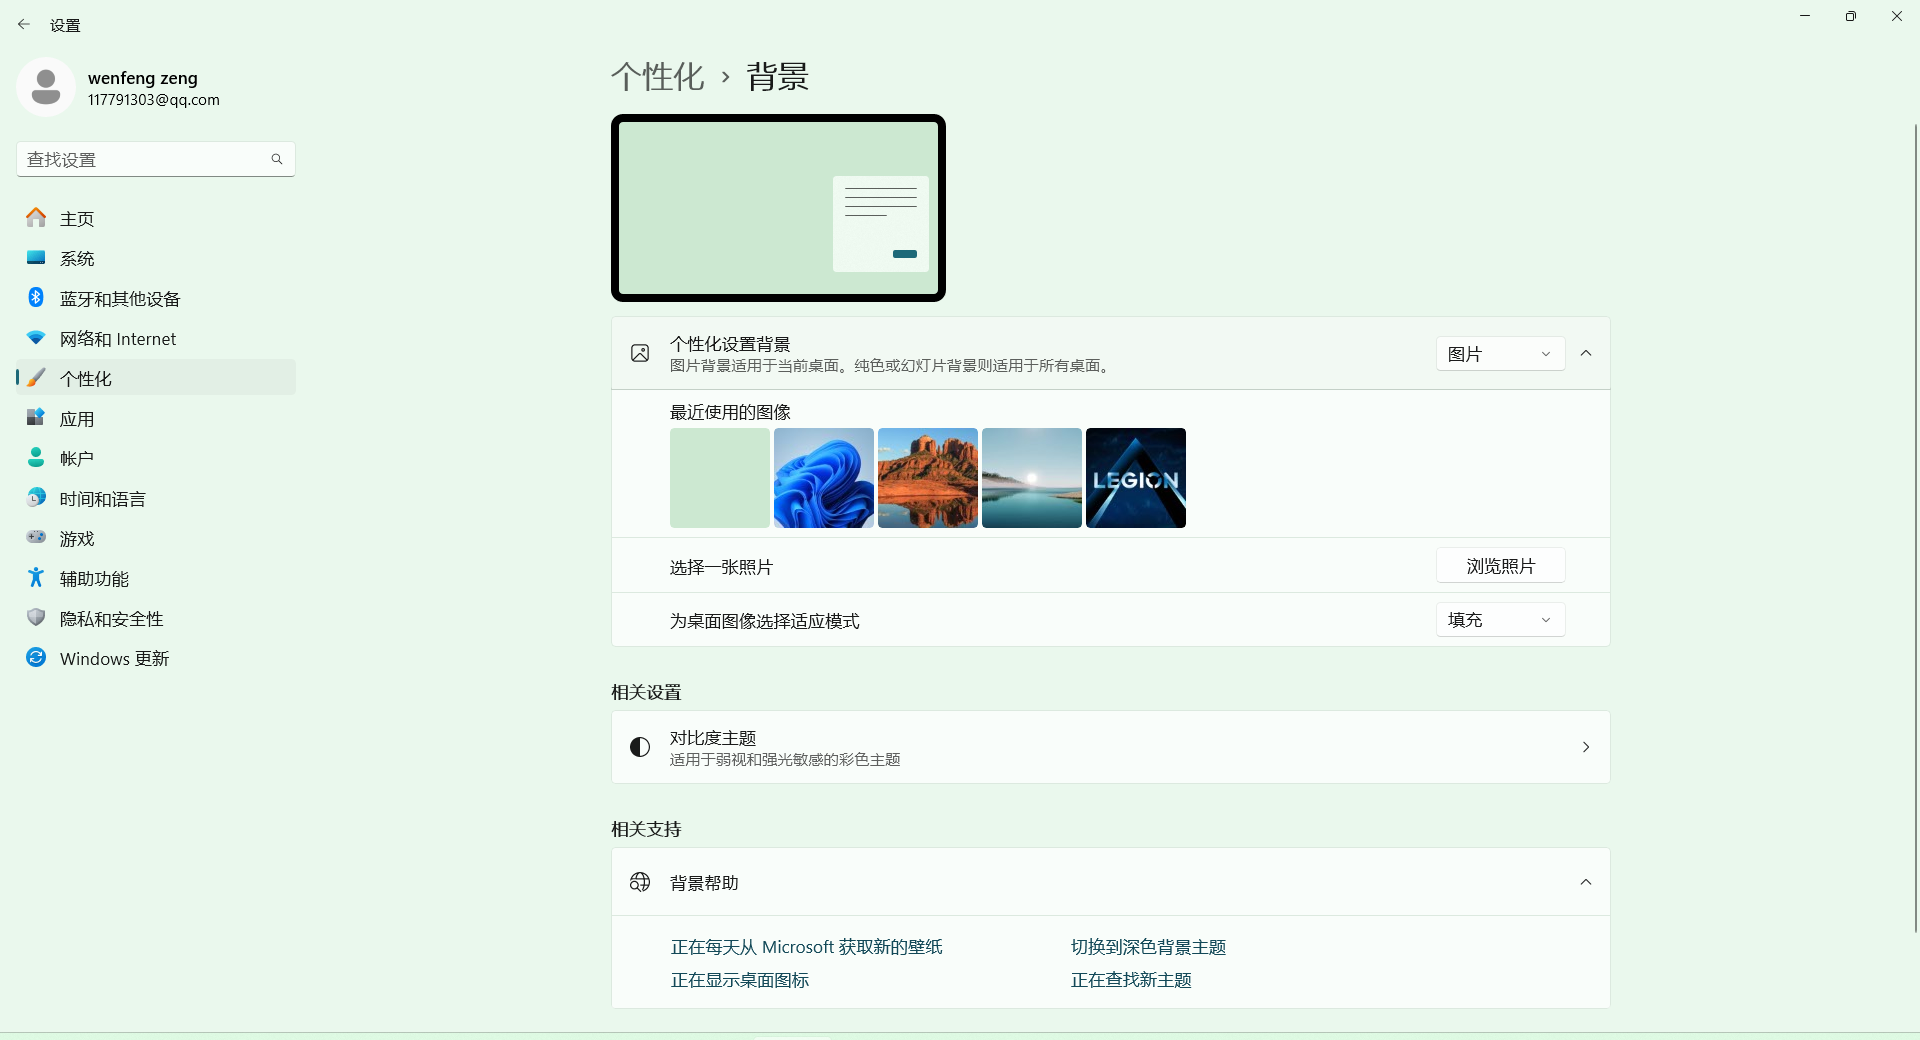The width and height of the screenshot is (1920, 1040).
Task: Open 蓝牙和其他设备 settings
Action: [156, 298]
